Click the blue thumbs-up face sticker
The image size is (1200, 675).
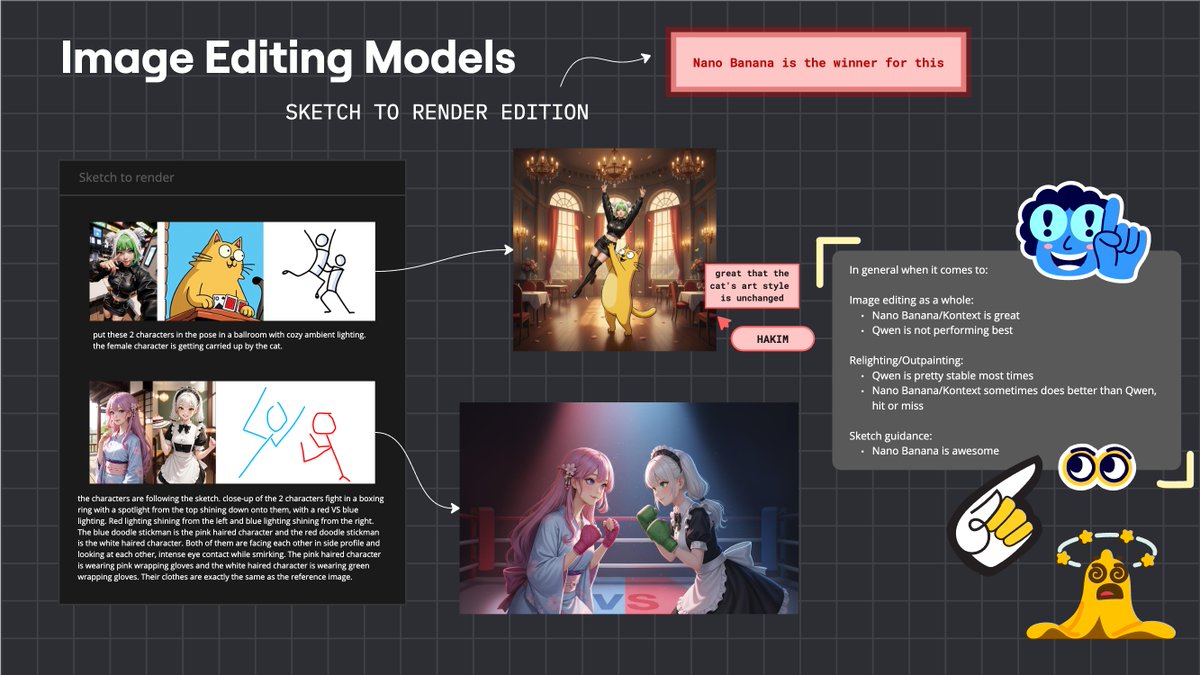coord(1082,231)
